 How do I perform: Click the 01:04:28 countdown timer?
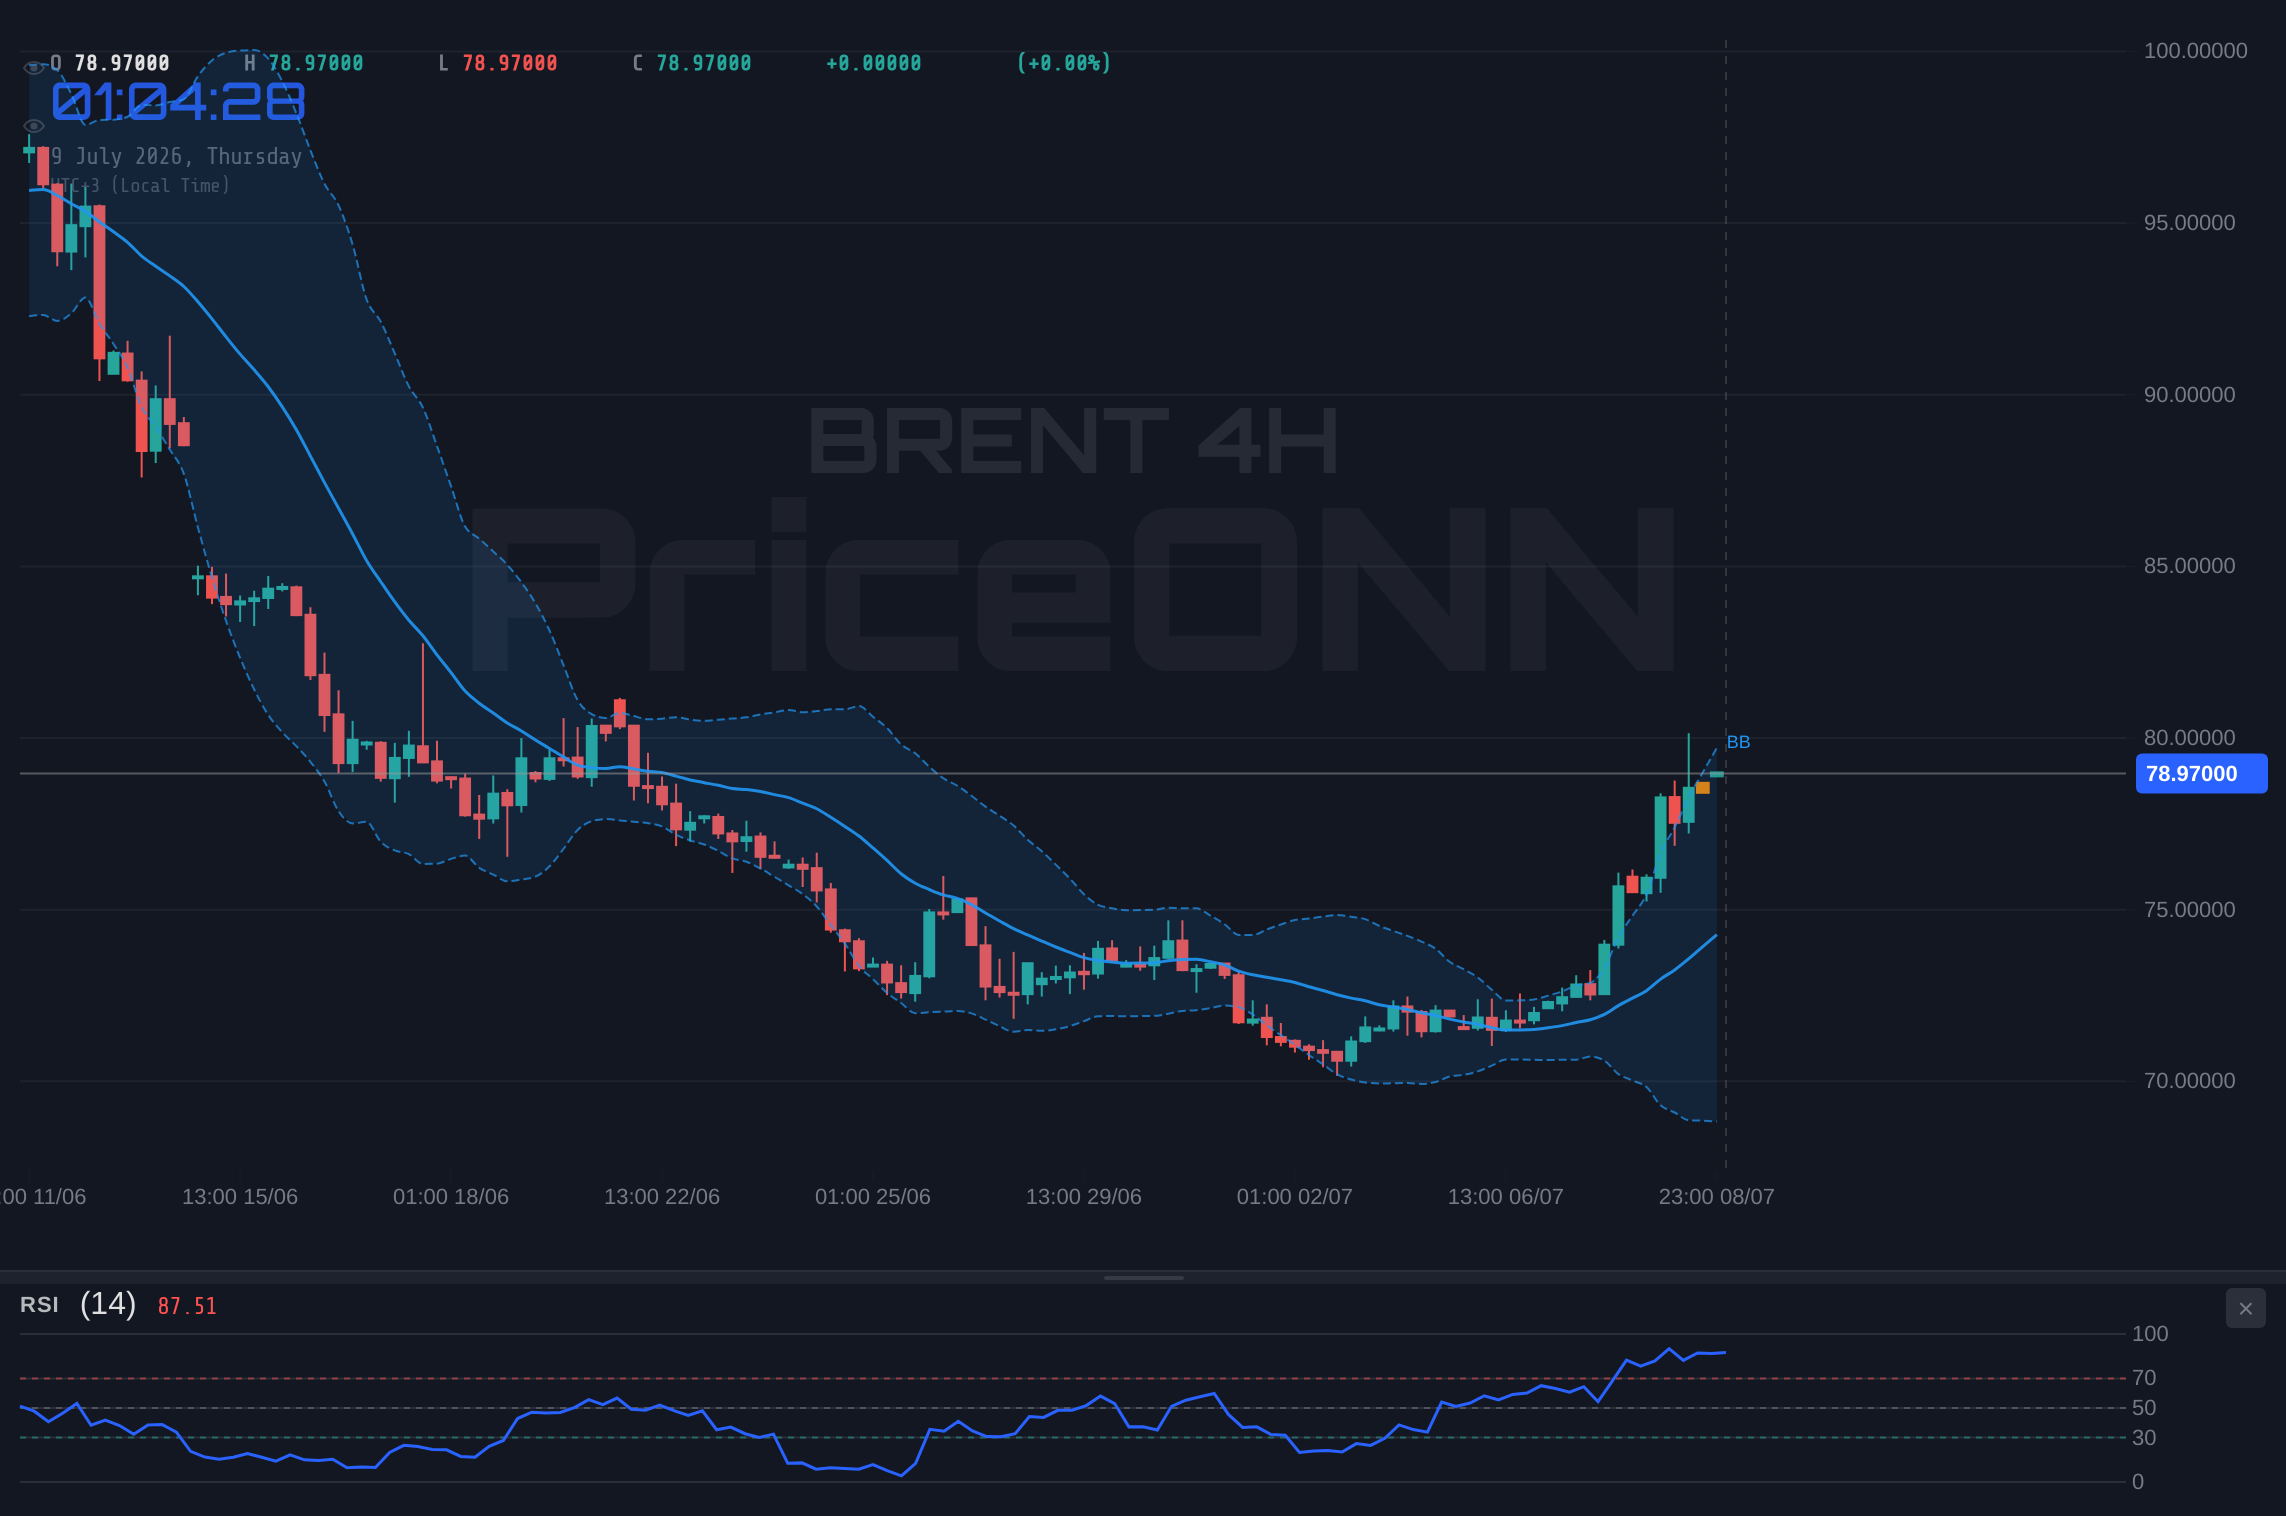[x=178, y=102]
